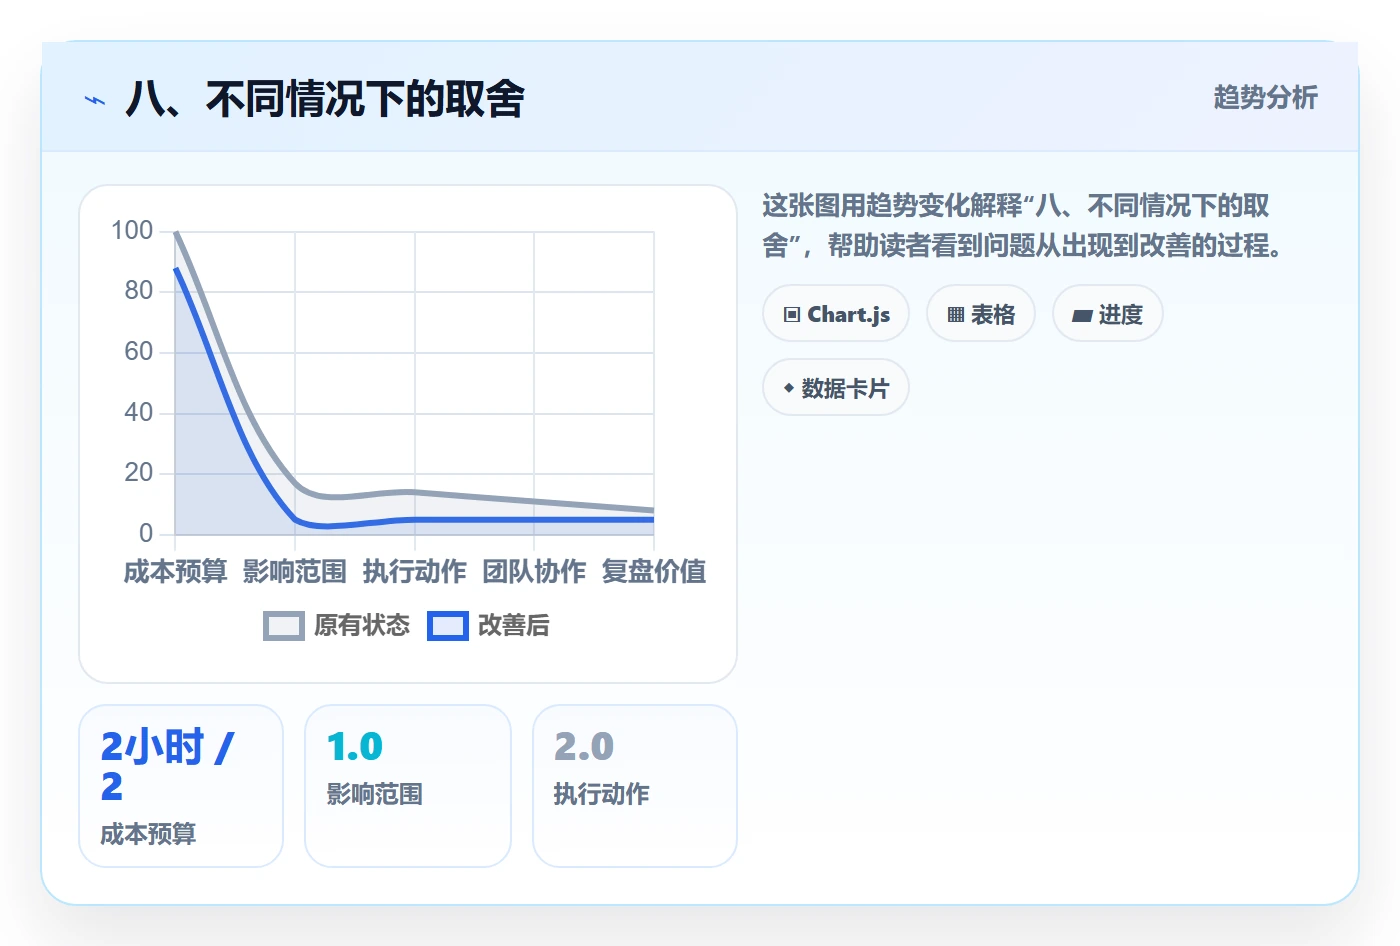Click the 2.0 value in 执行动作 card
Viewport: 1400px width, 946px height.
pyautogui.click(x=584, y=747)
